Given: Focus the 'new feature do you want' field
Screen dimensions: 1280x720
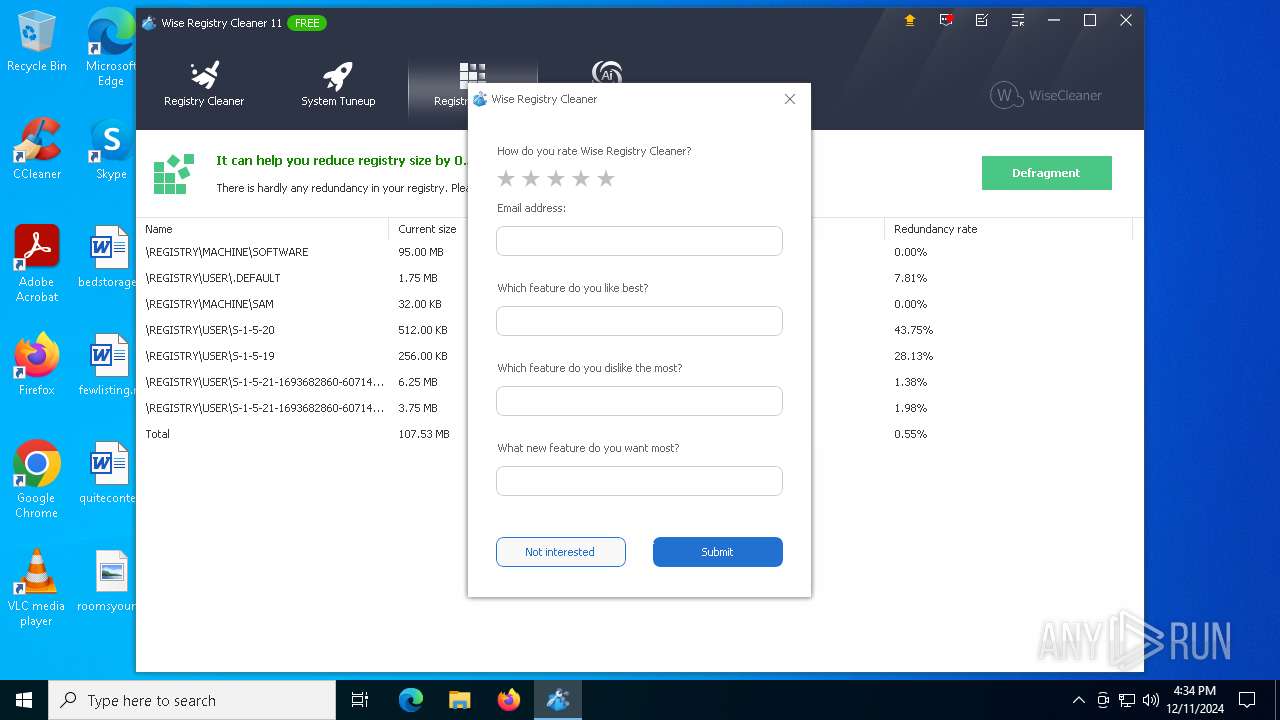Looking at the screenshot, I should 639,481.
